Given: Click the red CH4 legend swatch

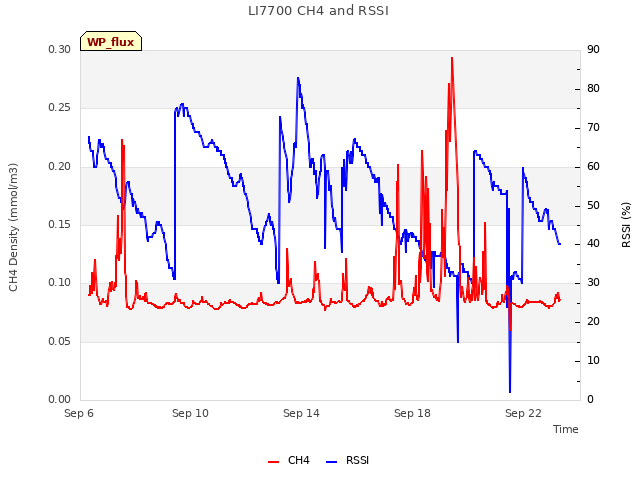Looking at the screenshot, I should tap(273, 462).
